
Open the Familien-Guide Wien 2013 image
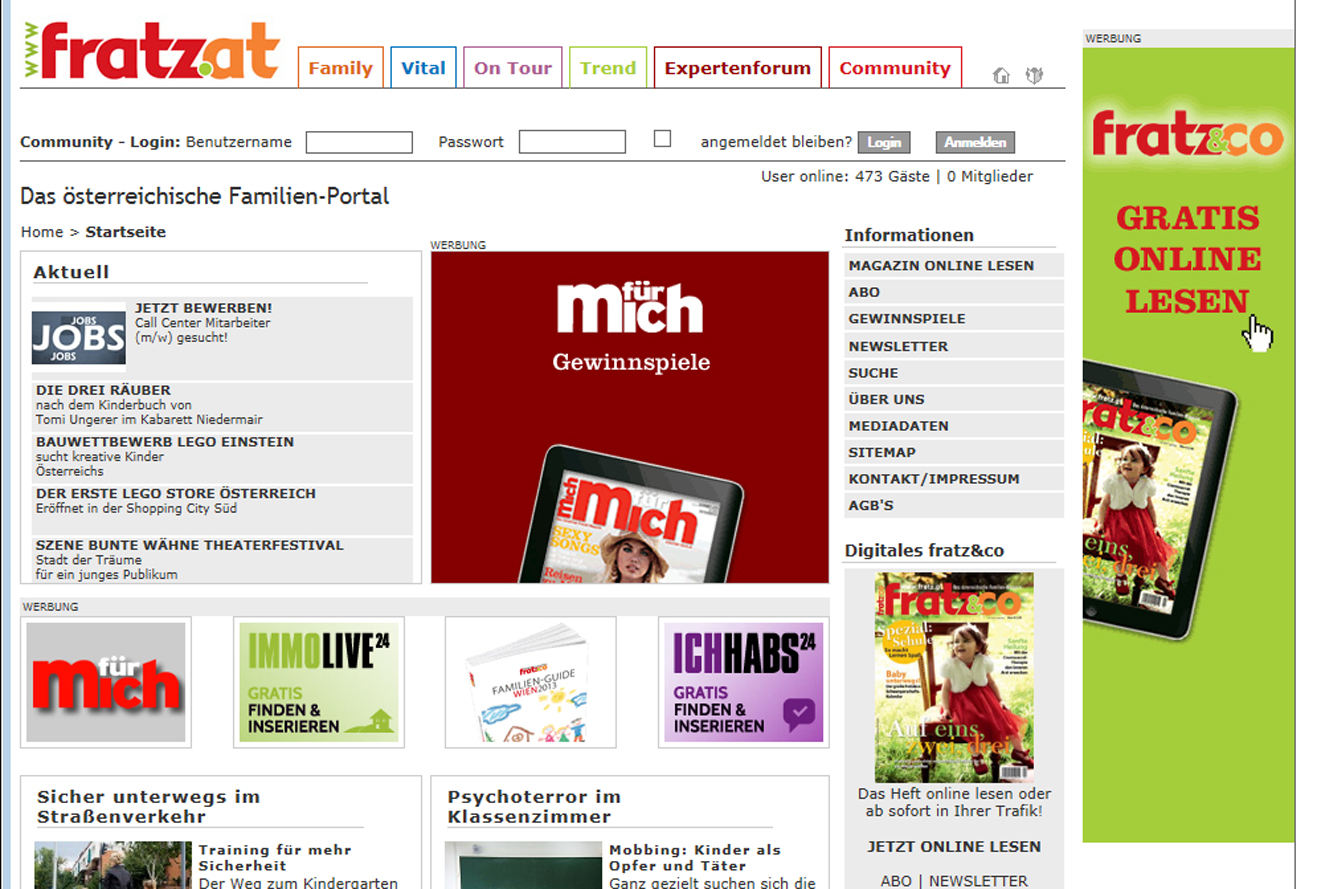531,682
